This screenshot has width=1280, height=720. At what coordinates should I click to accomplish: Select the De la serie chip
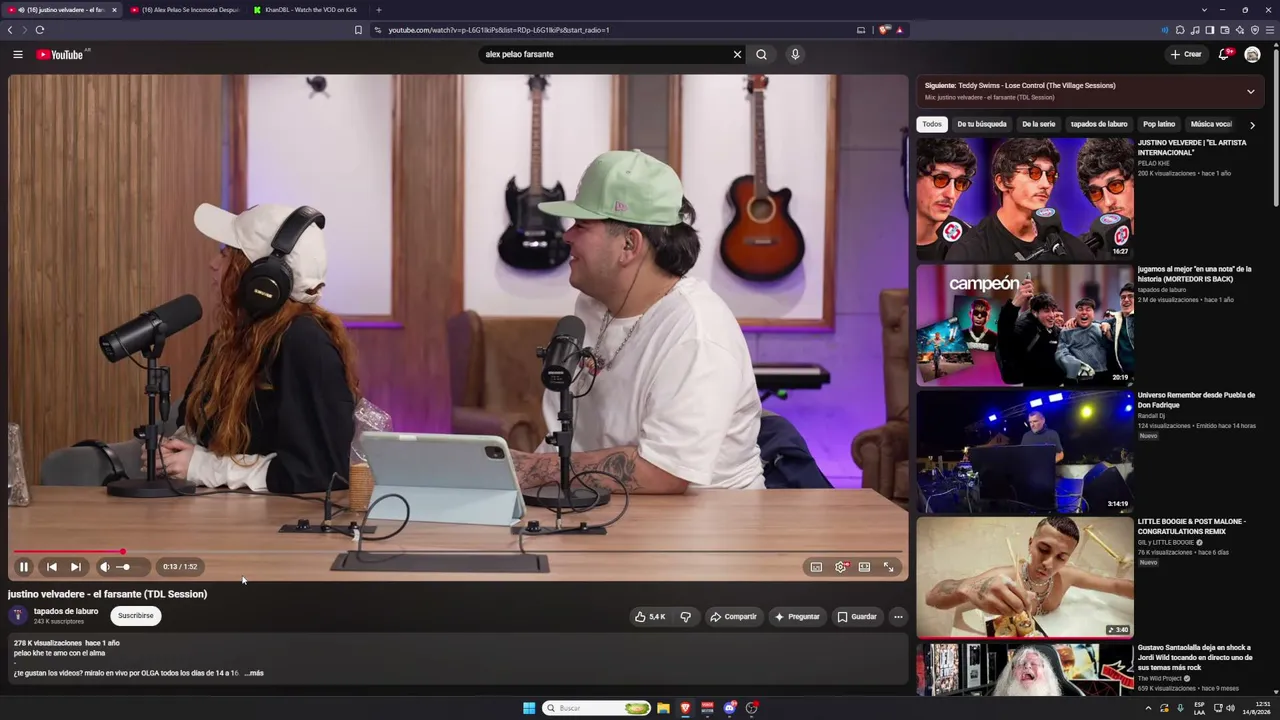(1038, 124)
